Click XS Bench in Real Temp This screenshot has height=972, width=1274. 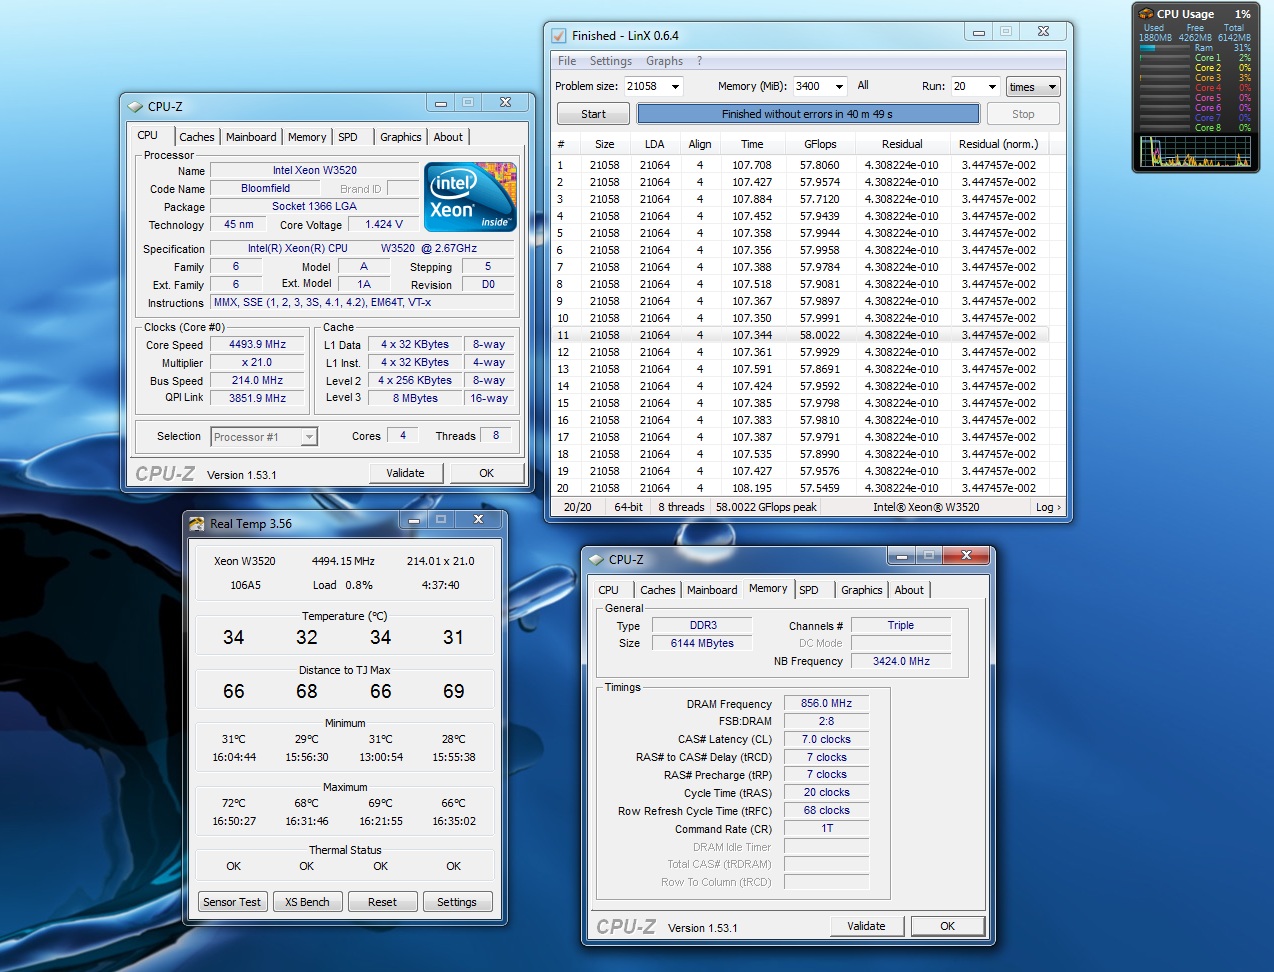click(307, 902)
